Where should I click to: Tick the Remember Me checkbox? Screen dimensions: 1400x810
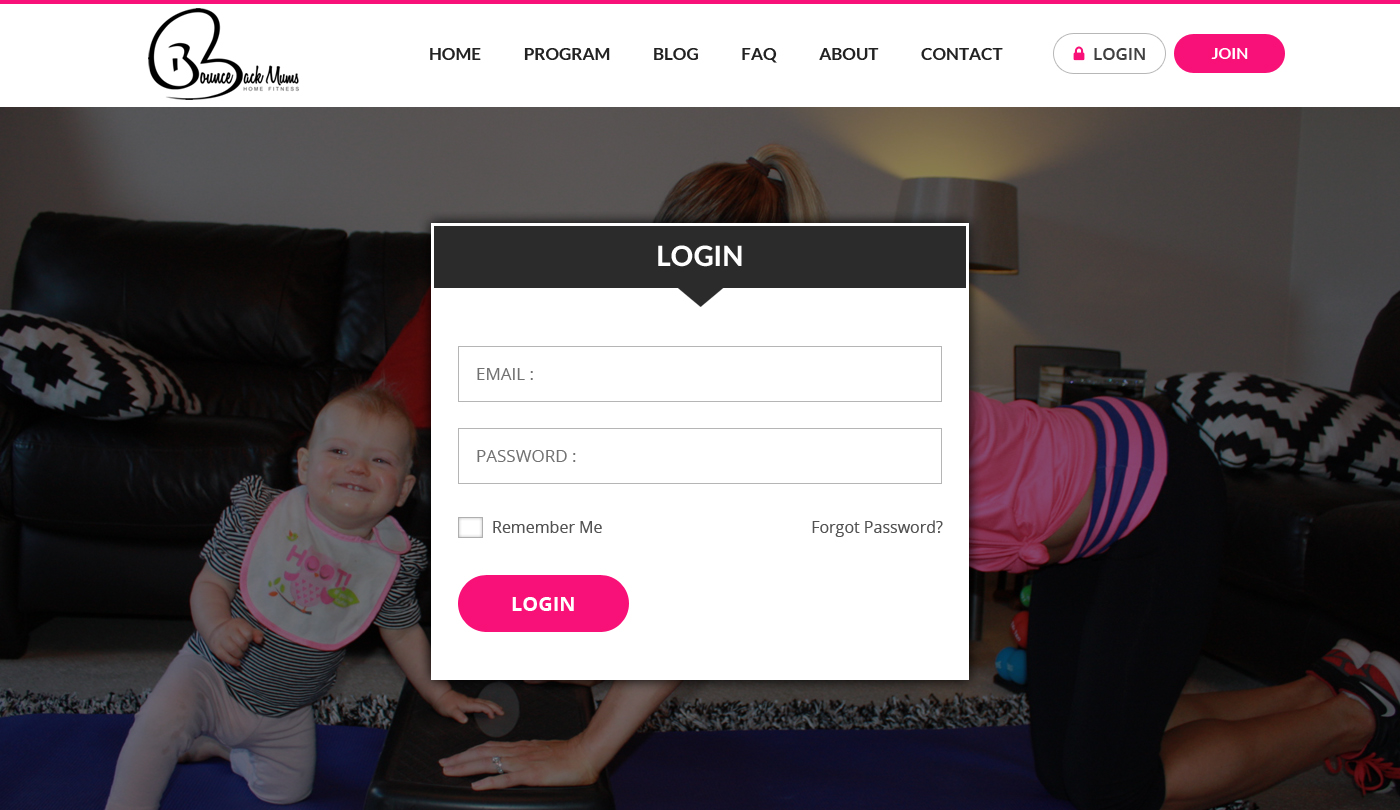click(x=470, y=527)
